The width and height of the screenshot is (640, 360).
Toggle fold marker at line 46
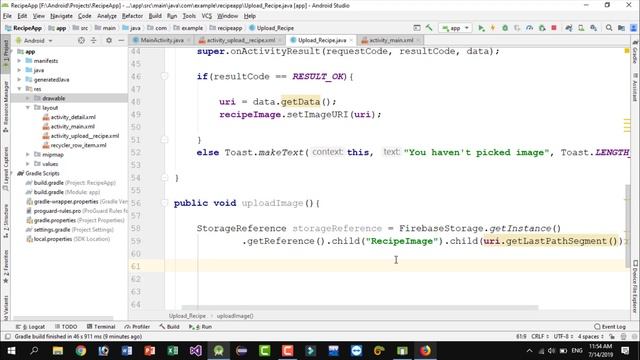click(x=164, y=76)
